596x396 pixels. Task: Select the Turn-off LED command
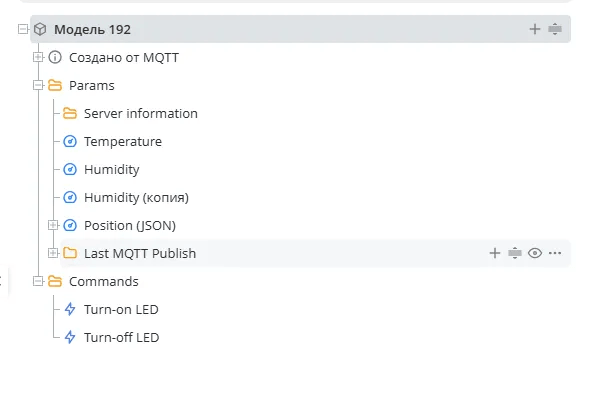pyautogui.click(x=122, y=337)
